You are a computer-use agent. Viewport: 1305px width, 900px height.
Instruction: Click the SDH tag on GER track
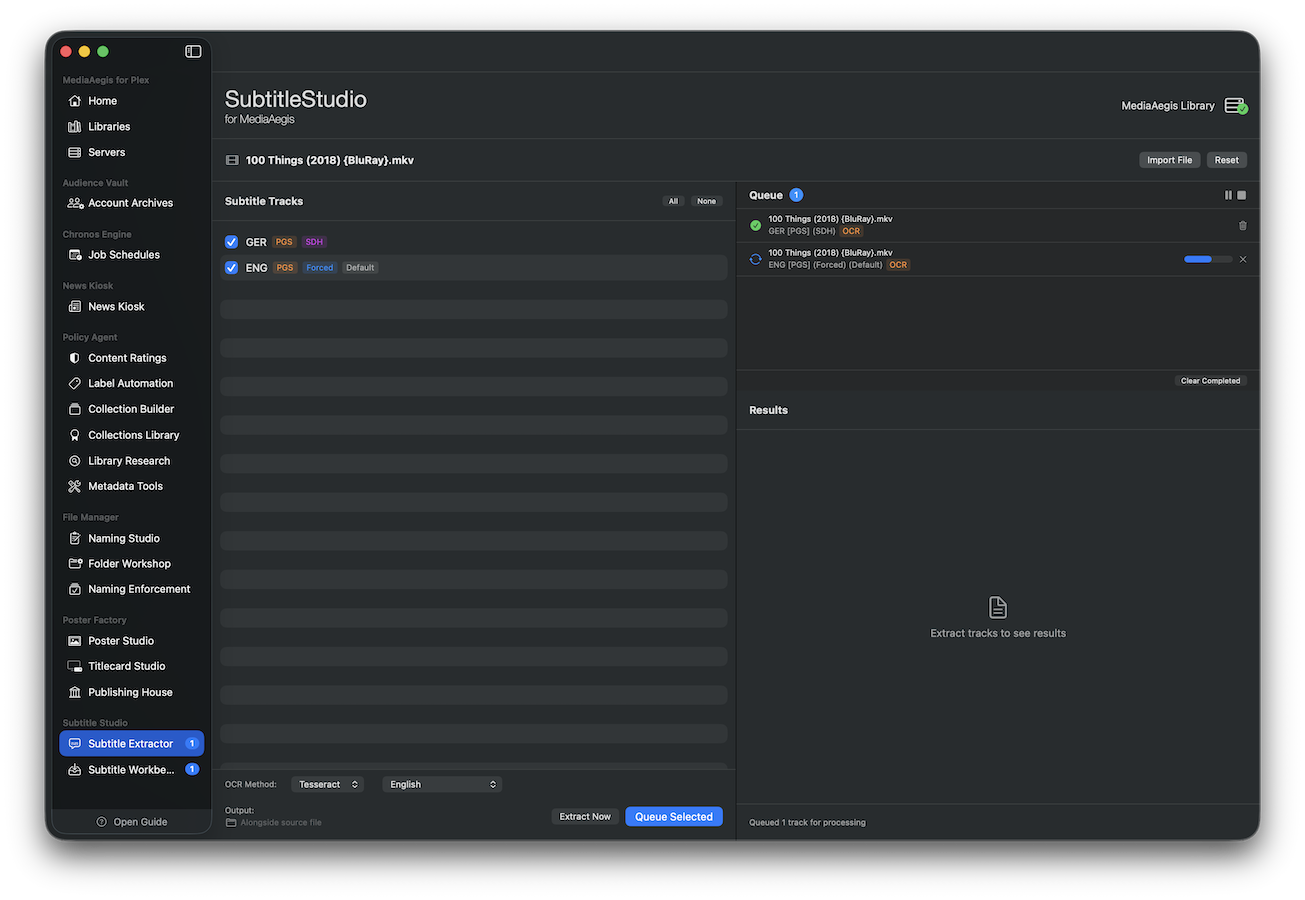[315, 242]
